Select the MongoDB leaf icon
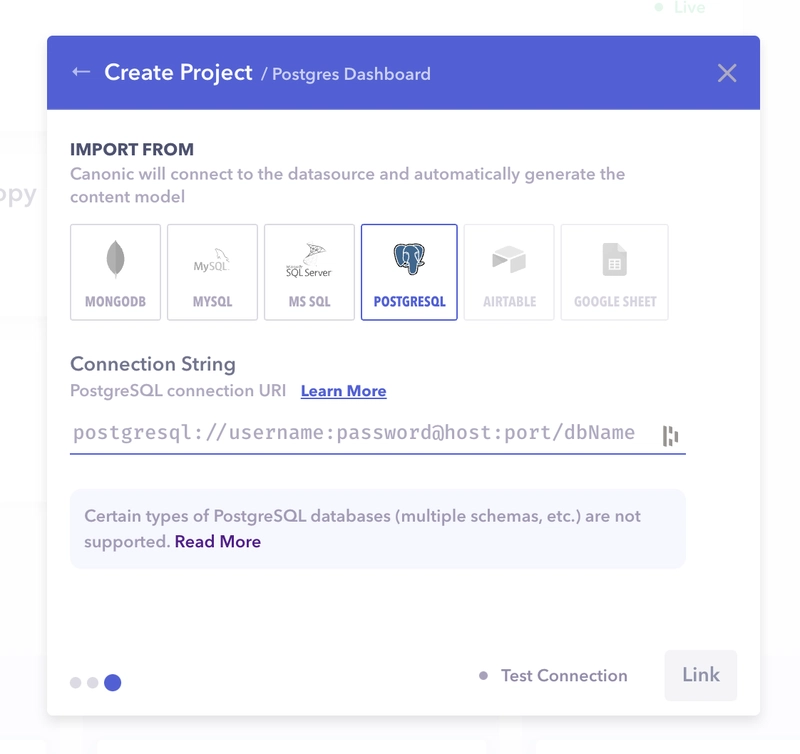The image size is (800, 754). 115,259
